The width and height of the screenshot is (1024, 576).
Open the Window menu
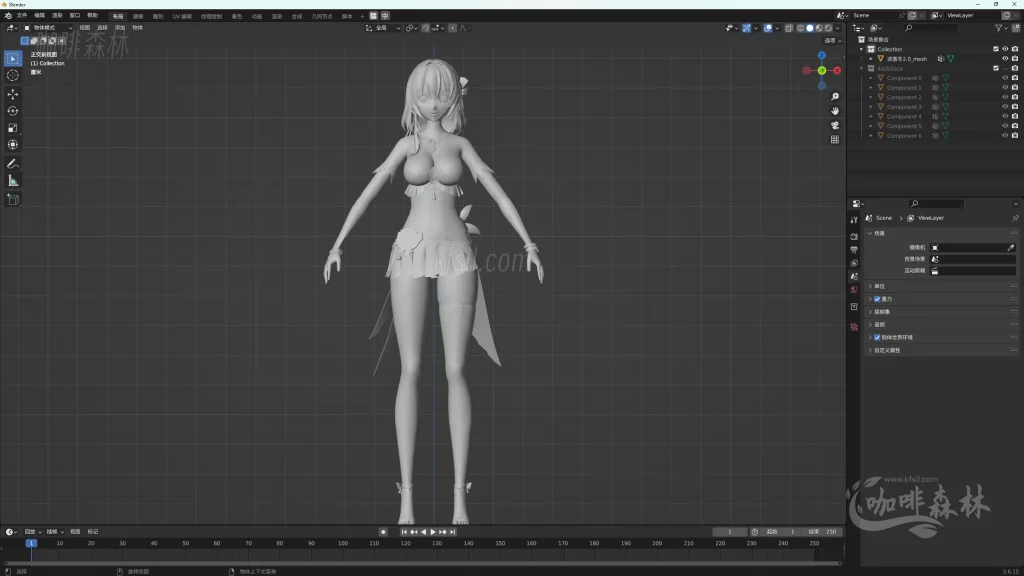click(x=74, y=16)
